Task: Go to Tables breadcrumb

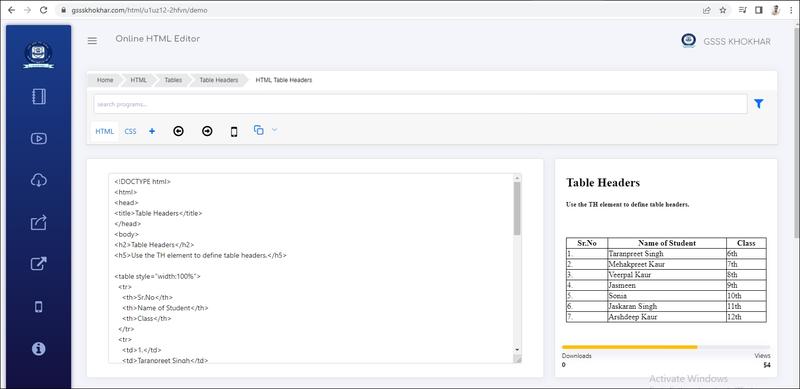Action: 173,80
